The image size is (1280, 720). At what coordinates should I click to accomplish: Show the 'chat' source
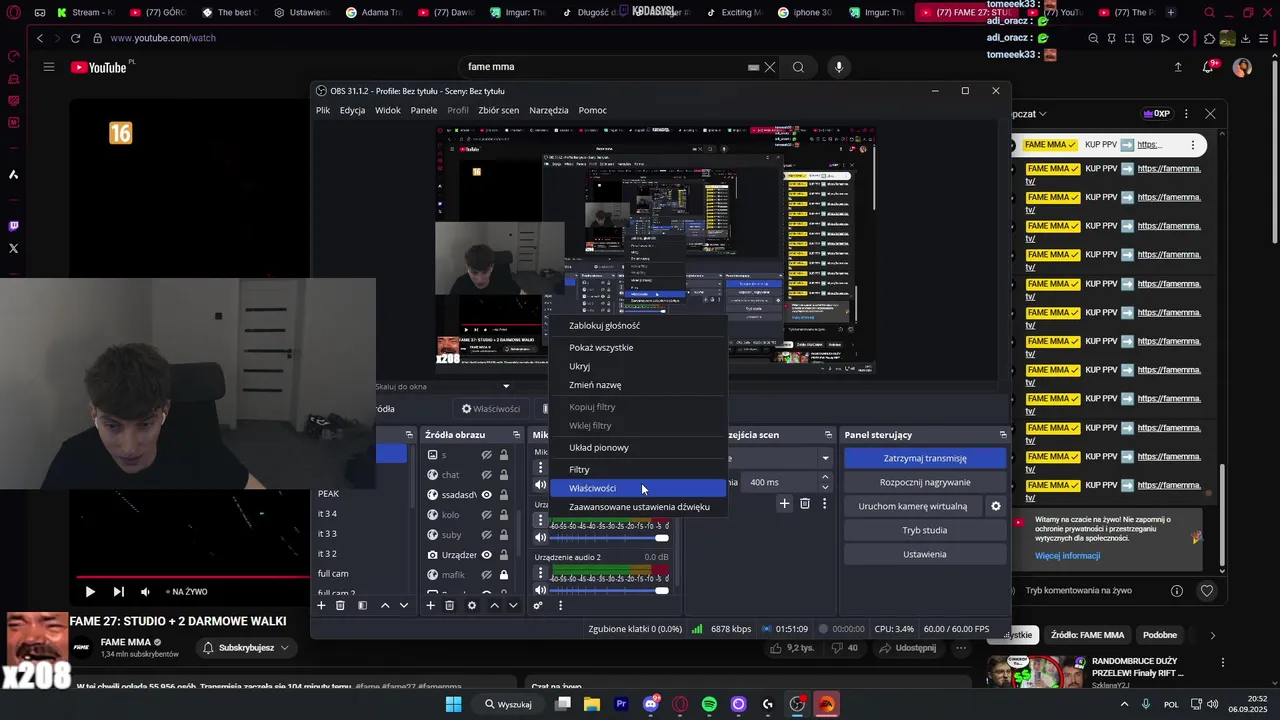coord(487,475)
